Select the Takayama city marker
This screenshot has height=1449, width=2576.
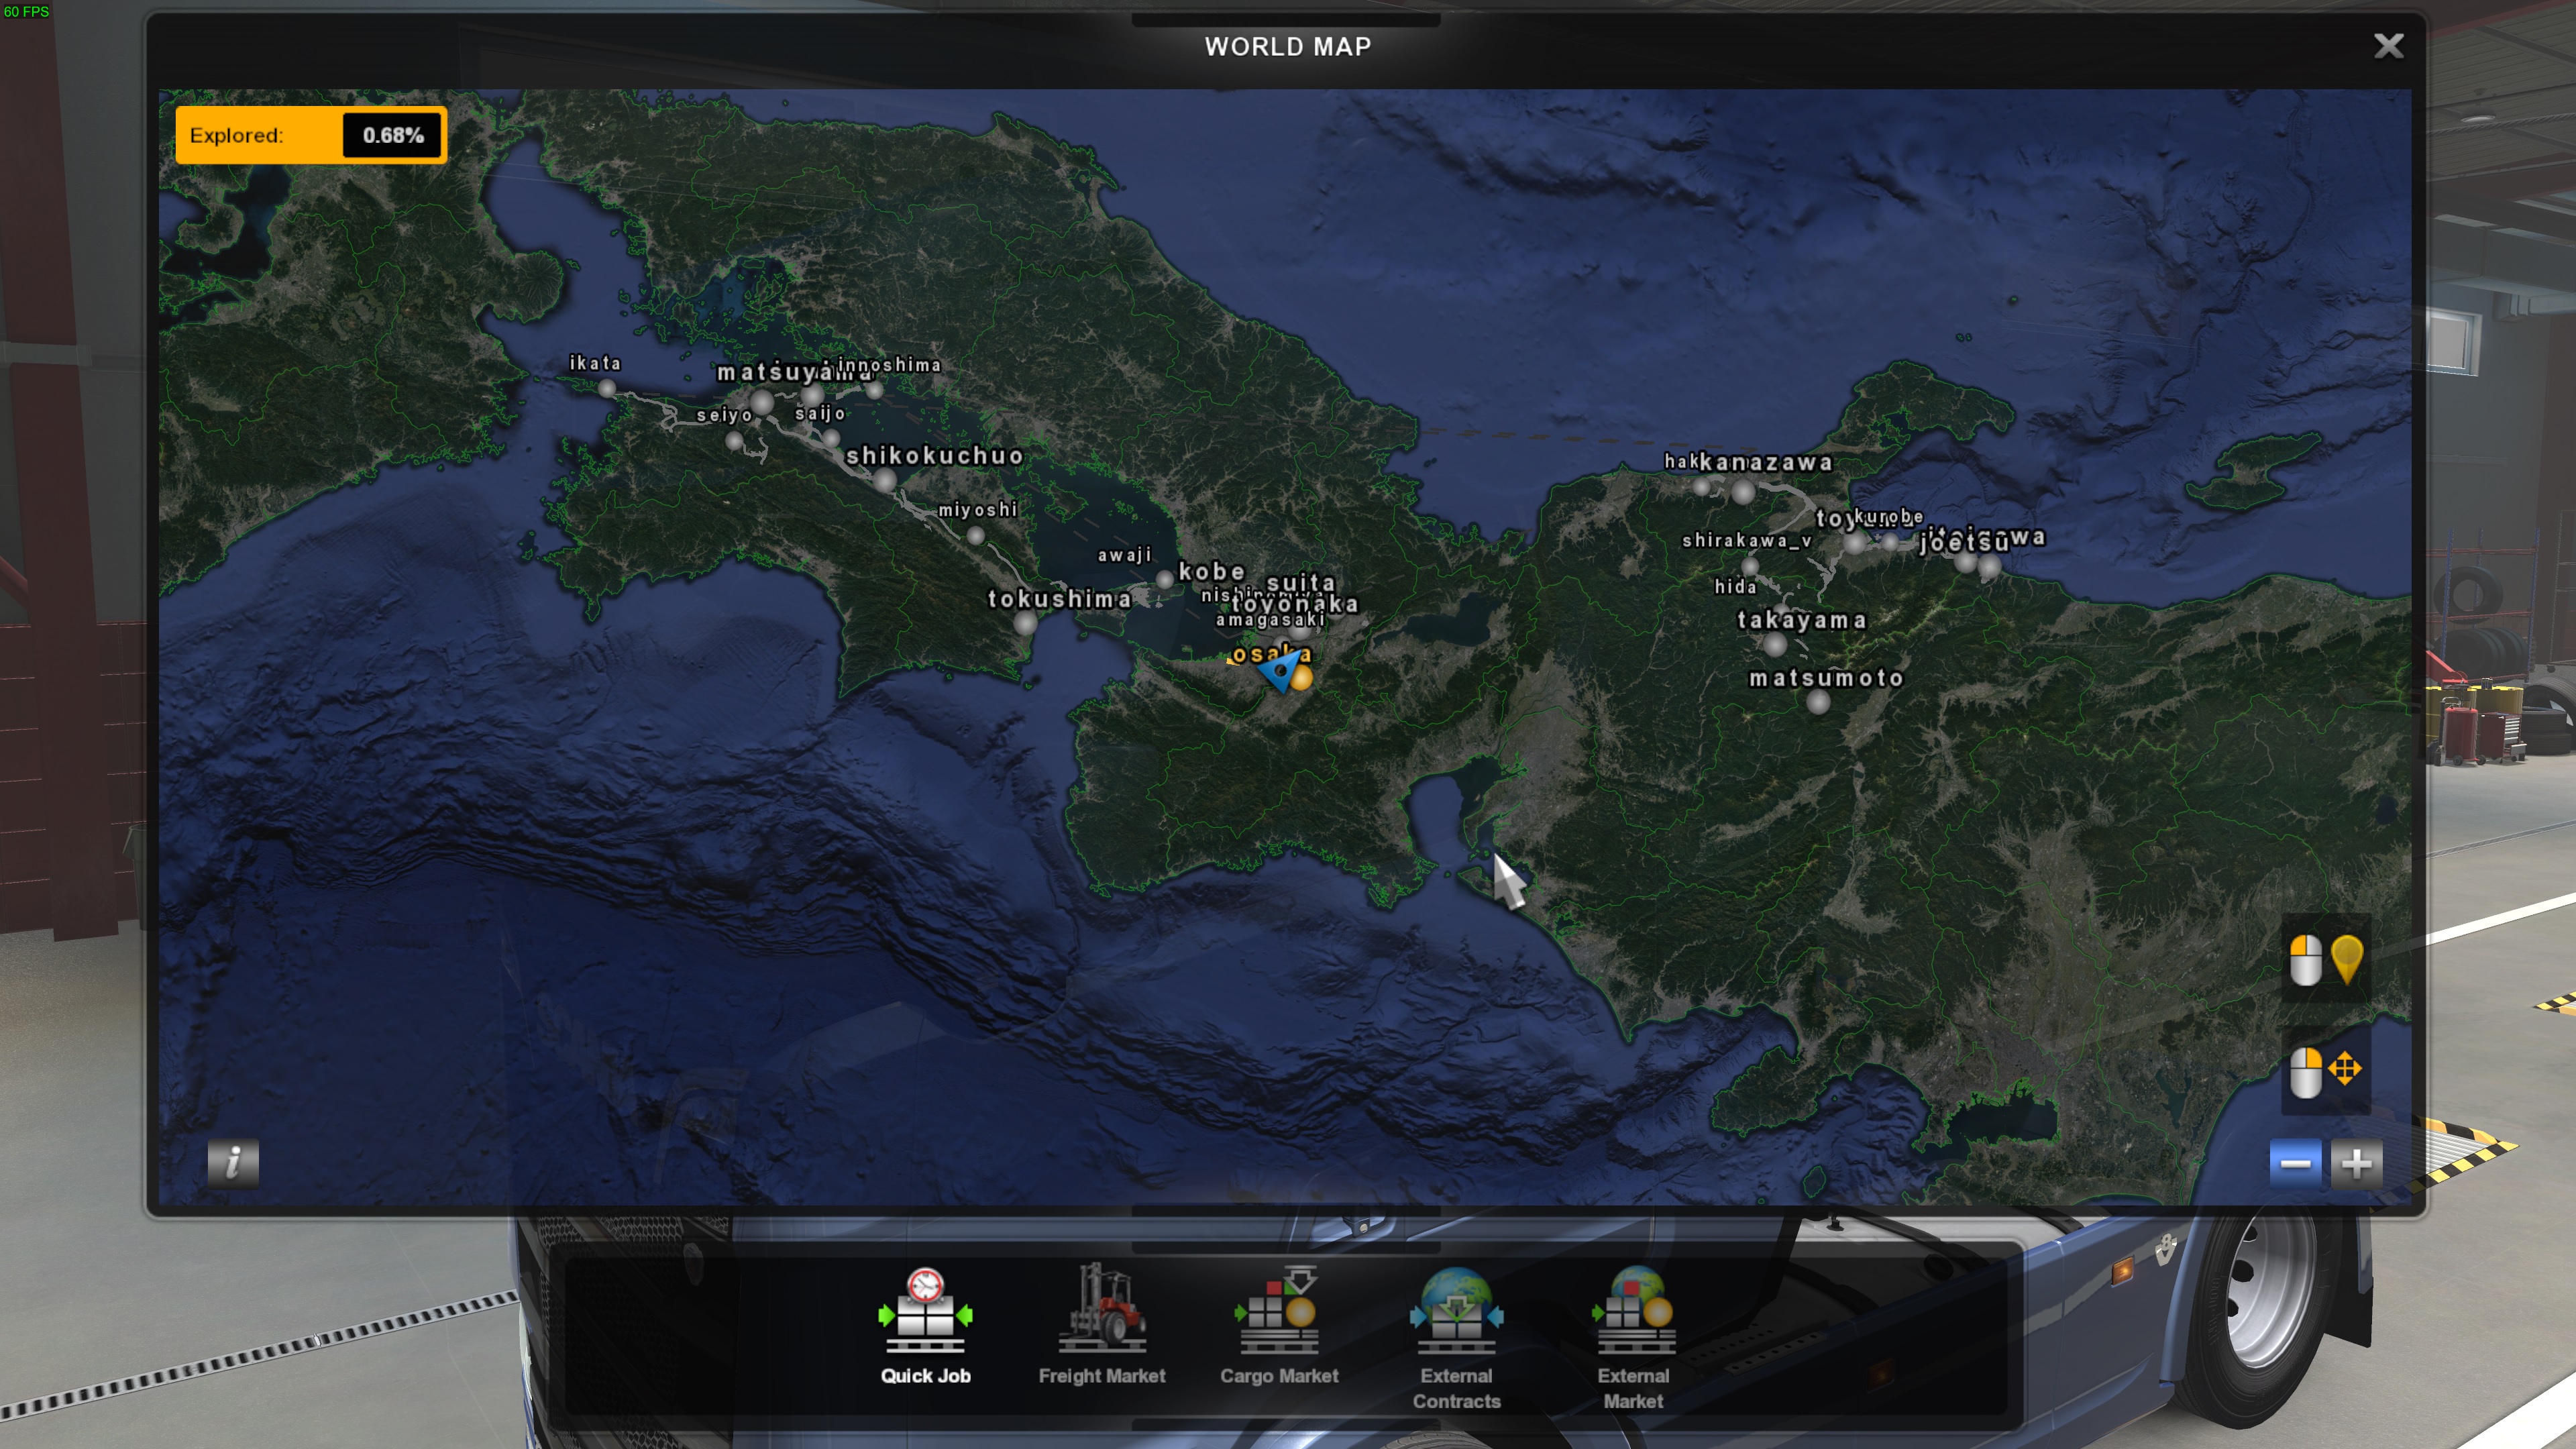[x=1775, y=644]
